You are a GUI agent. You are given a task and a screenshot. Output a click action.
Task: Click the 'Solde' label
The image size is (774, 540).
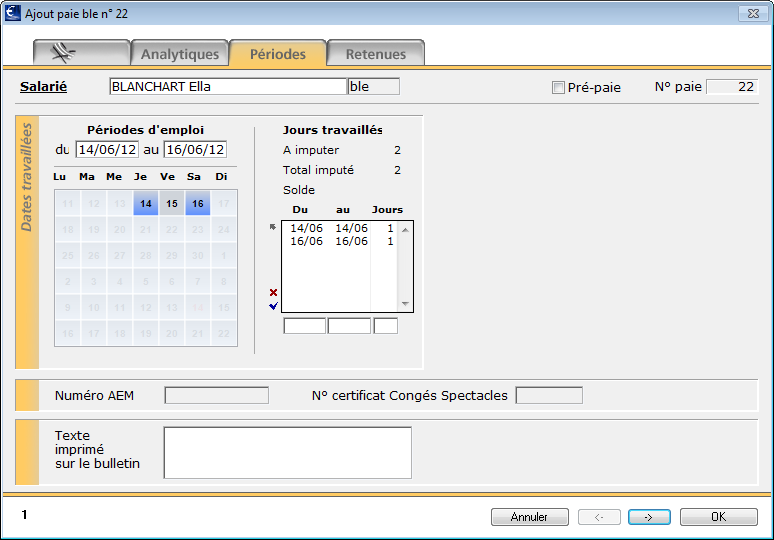[299, 190]
